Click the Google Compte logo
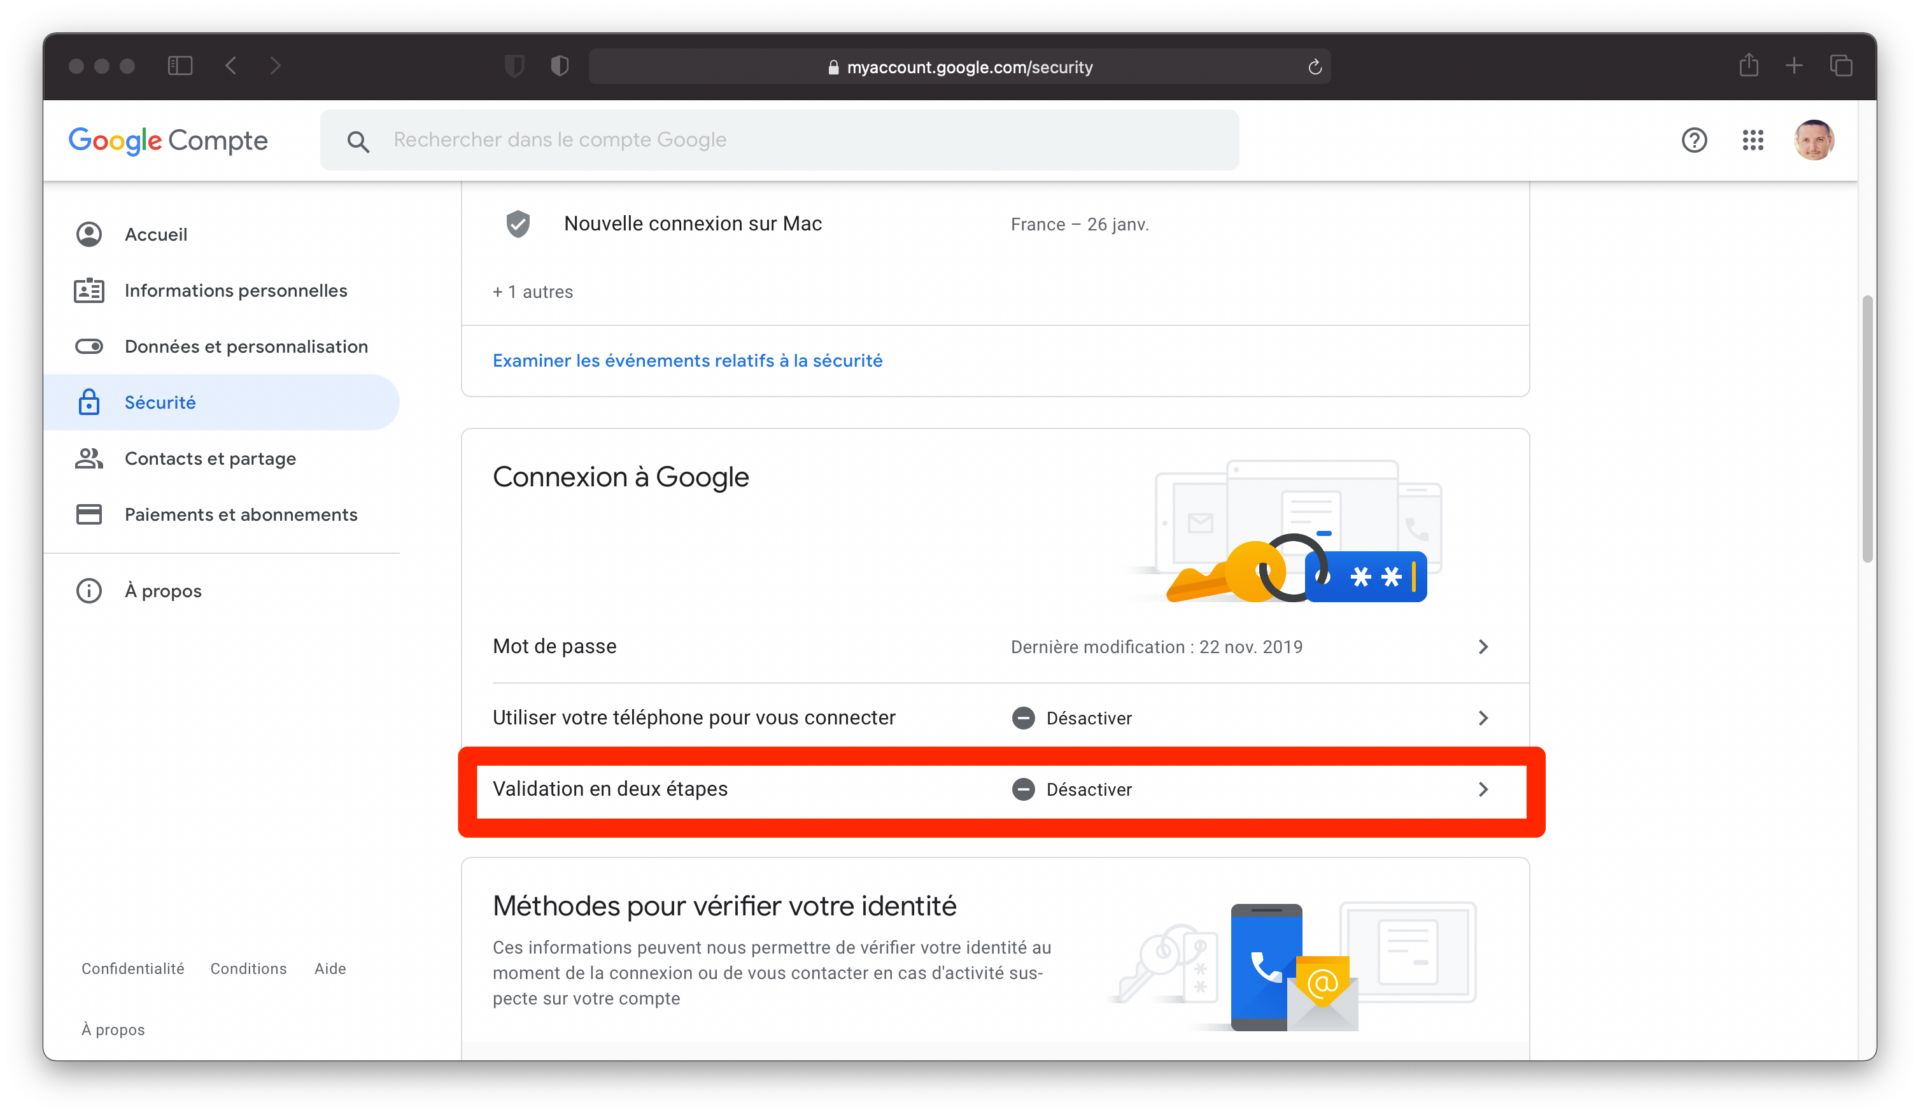Image resolution: width=1920 pixels, height=1114 pixels. coord(168,140)
